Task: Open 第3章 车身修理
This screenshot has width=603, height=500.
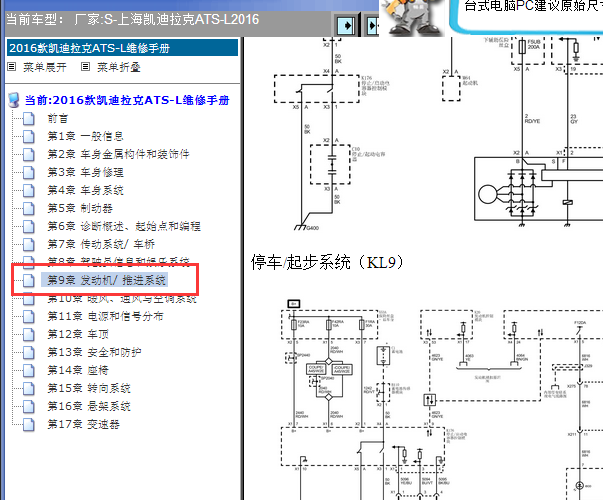Action: 85,172
